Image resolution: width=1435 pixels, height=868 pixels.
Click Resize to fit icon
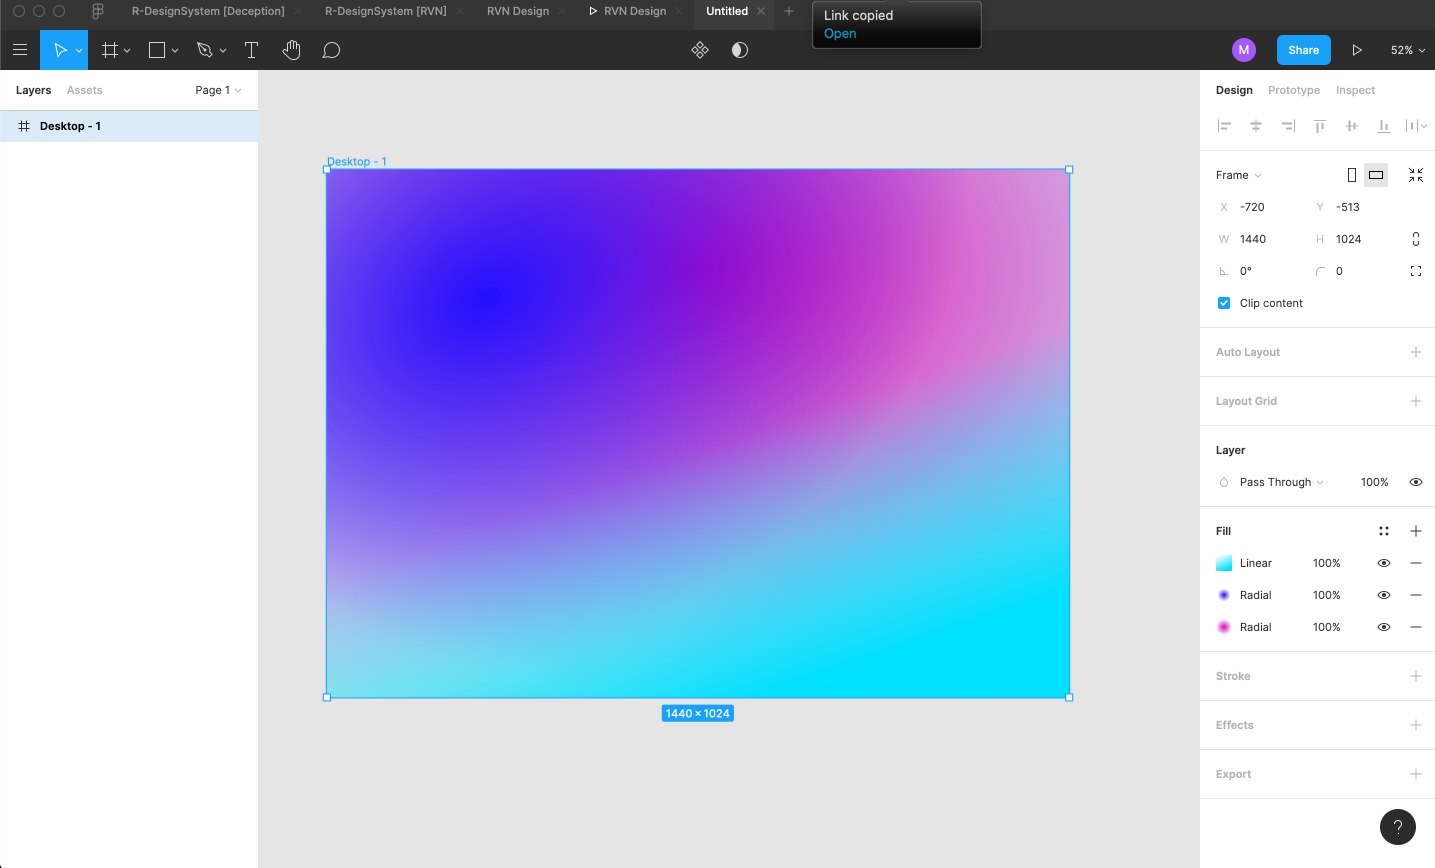[x=1416, y=175]
